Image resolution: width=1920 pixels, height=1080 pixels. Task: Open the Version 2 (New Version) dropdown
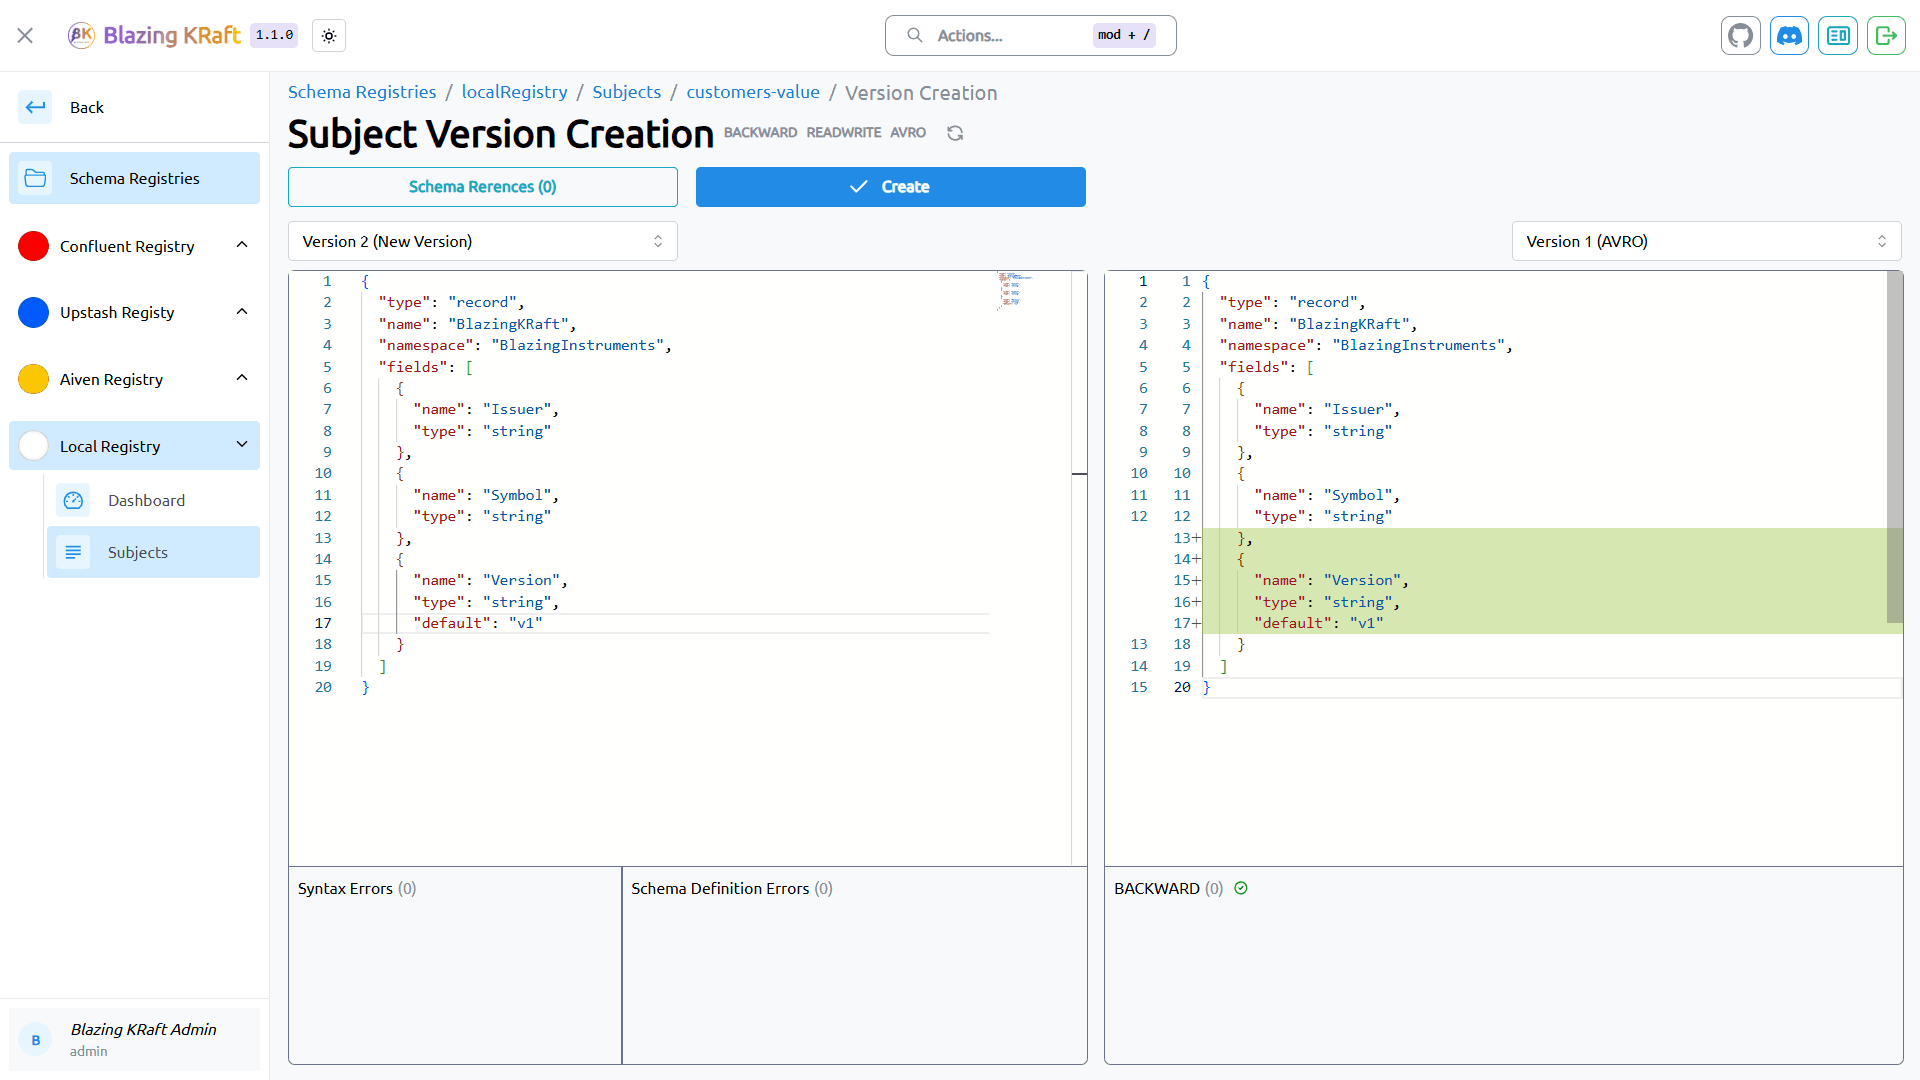[483, 241]
